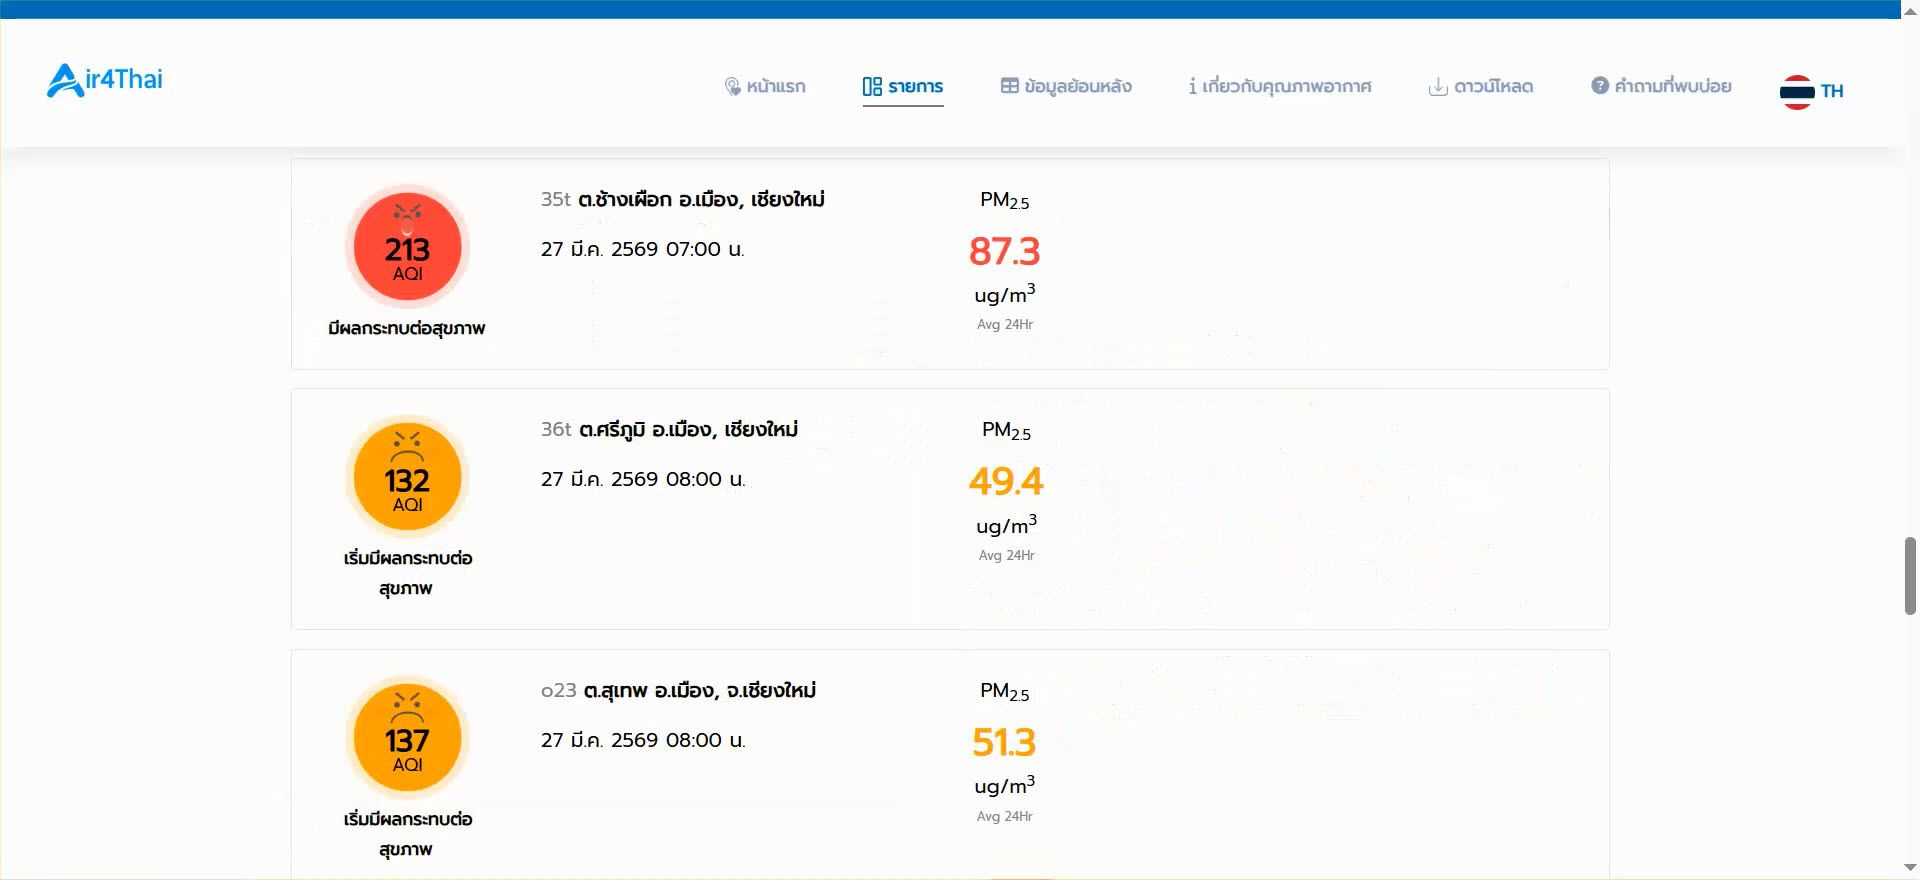Open the หน้าแรก menu item
This screenshot has width=1920, height=880.
[x=776, y=87]
